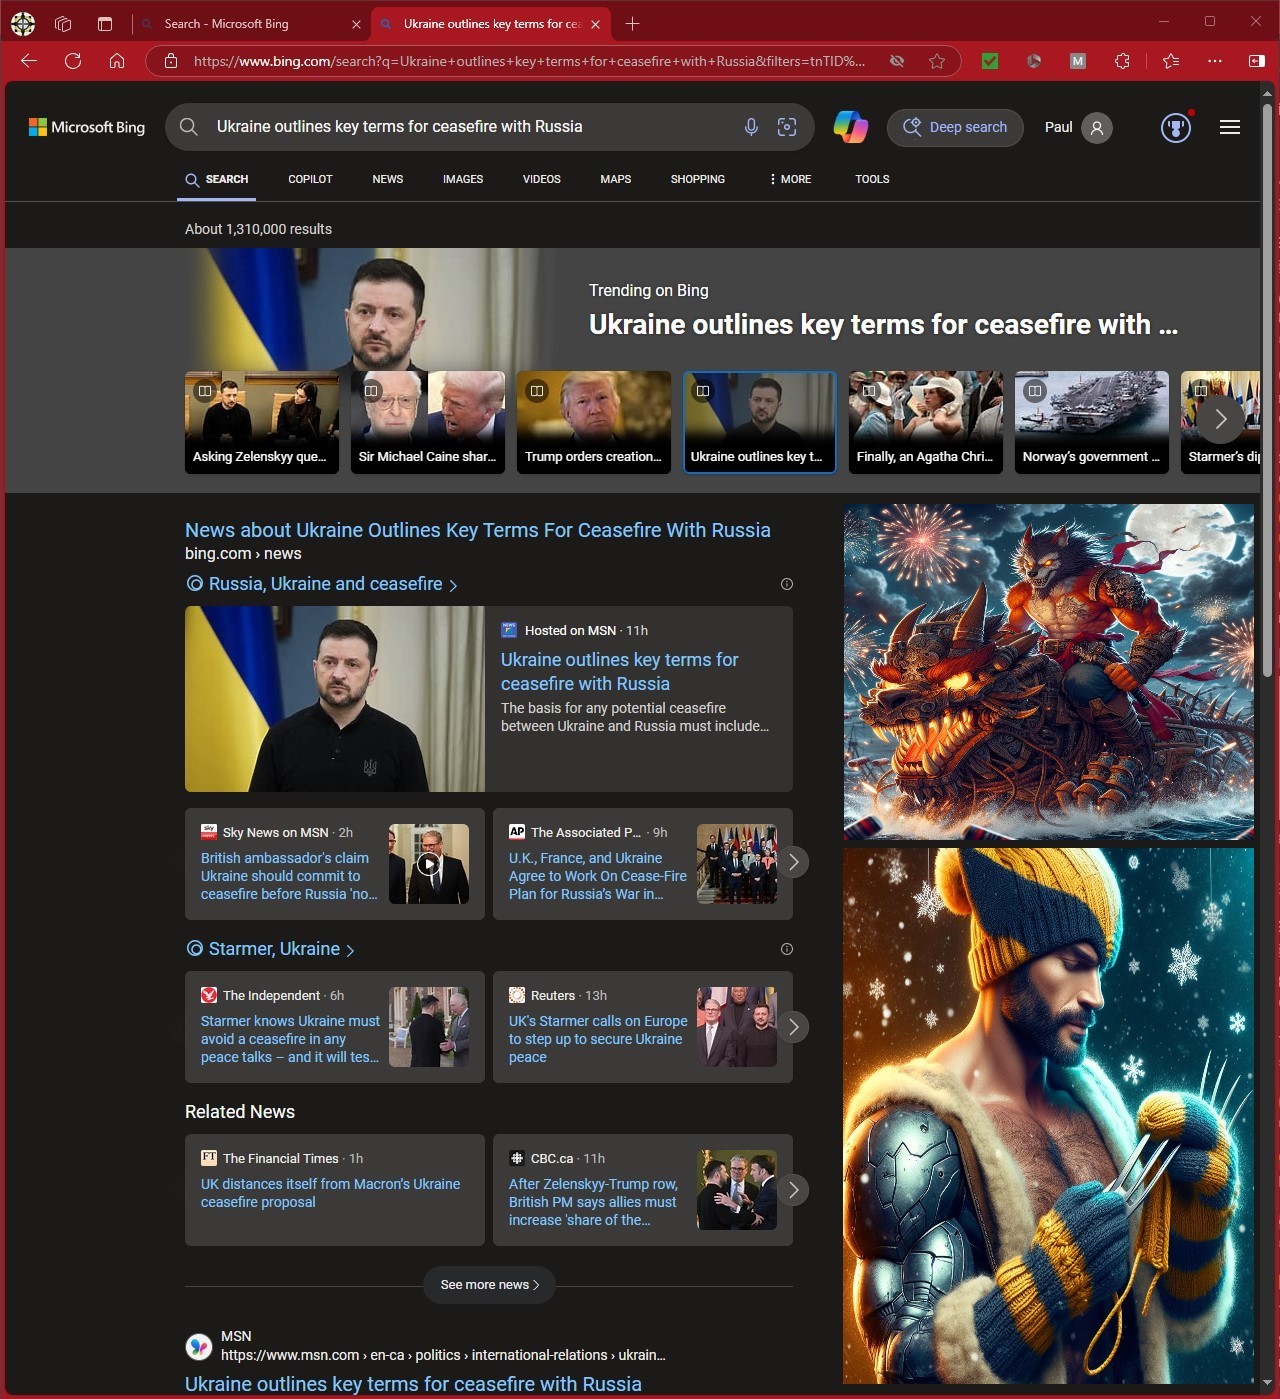This screenshot has width=1280, height=1399.
Task: Open Microsoft Rewards trophy icon
Action: (1176, 127)
